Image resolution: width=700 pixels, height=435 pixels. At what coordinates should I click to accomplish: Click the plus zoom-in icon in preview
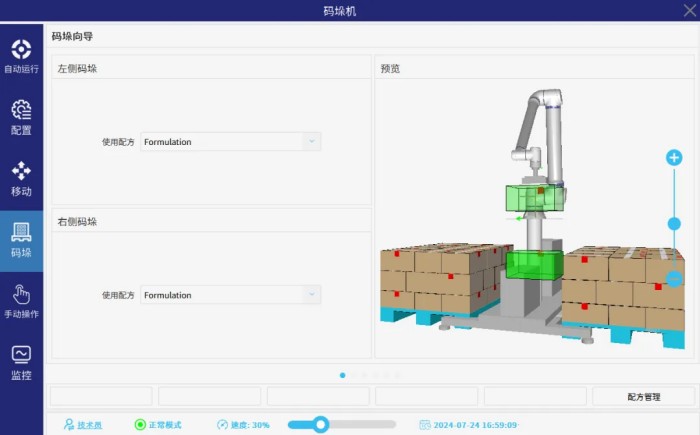(x=674, y=158)
